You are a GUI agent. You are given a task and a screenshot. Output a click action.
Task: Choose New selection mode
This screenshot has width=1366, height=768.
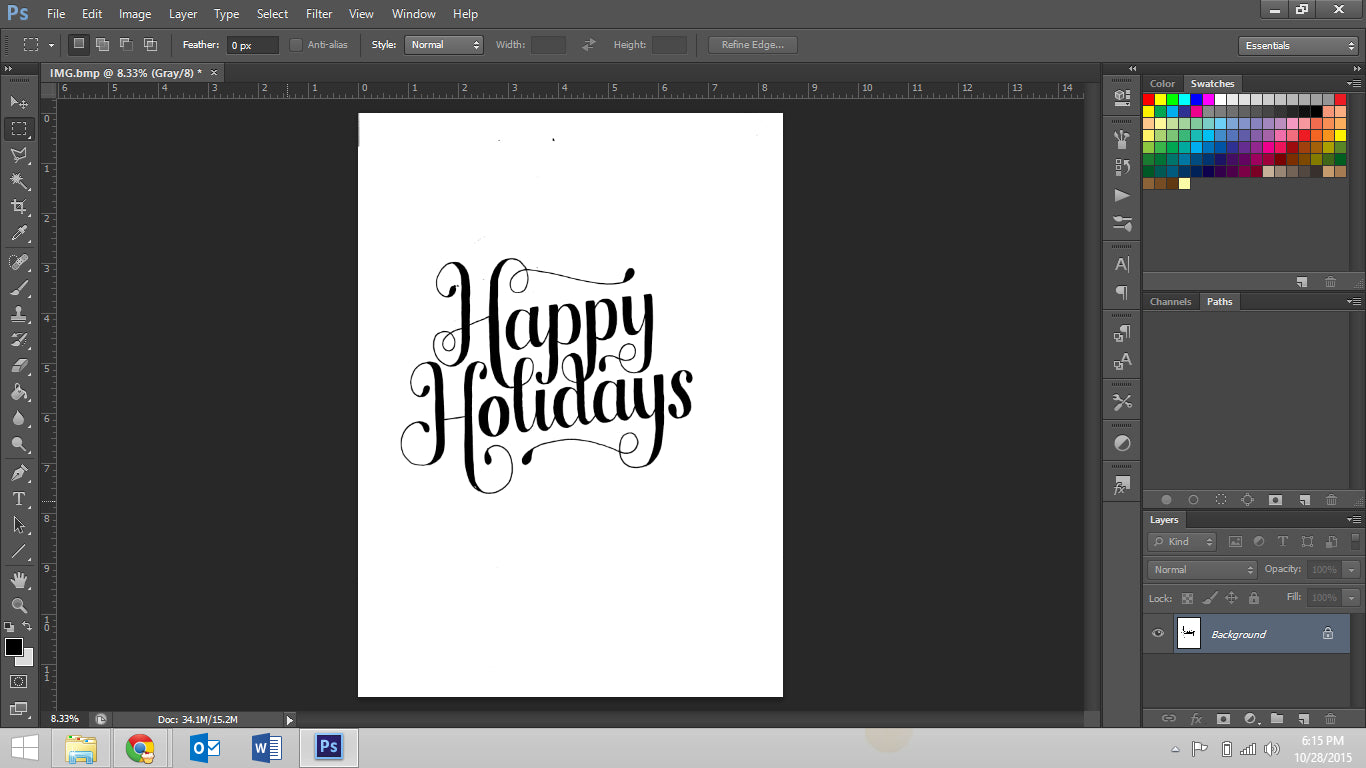(79, 44)
